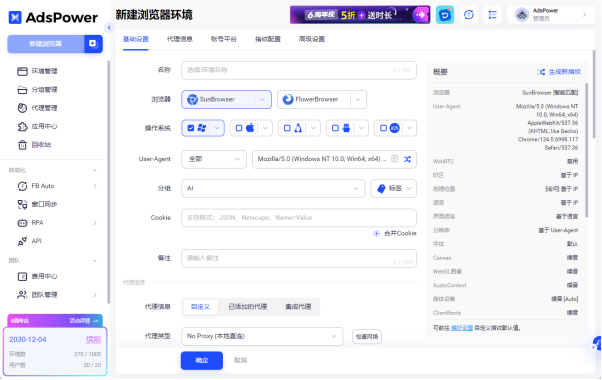
Task: Select 已添加的代理 proxy option
Action: tap(248, 307)
